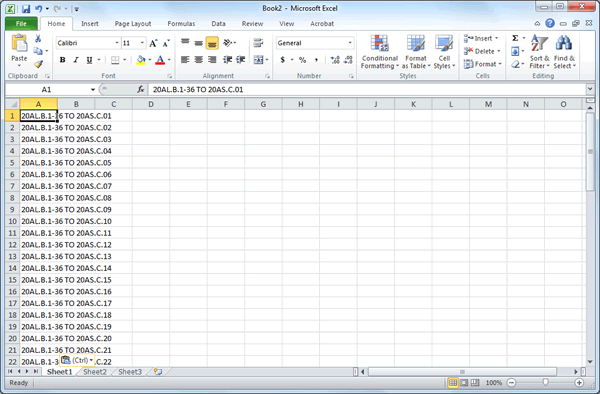600x394 pixels.
Task: Open Insert cells dropdown arrow
Action: point(497,38)
